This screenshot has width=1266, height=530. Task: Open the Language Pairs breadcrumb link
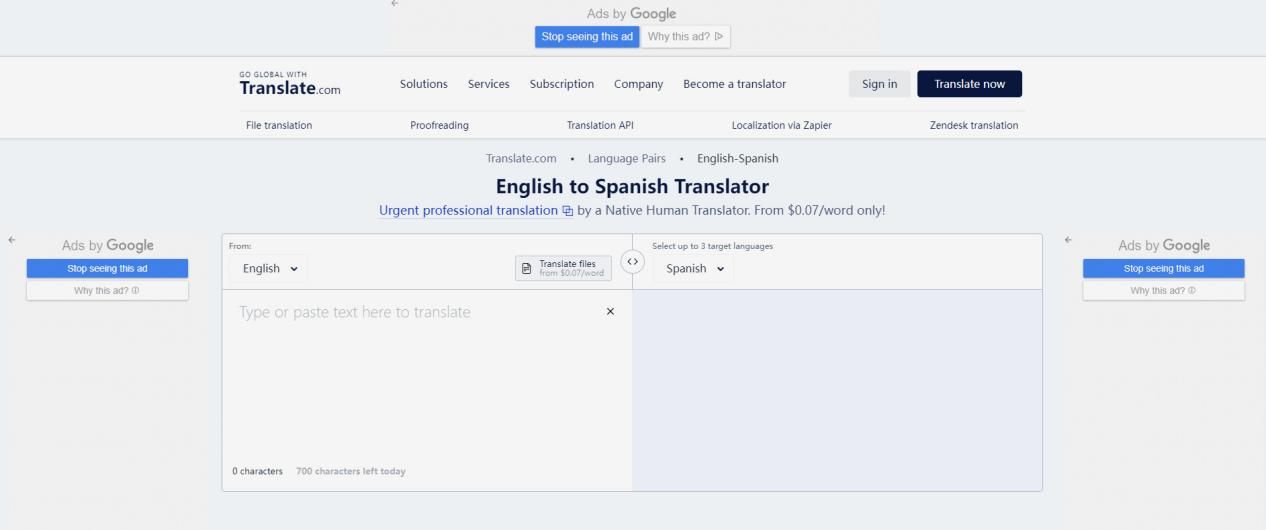pyautogui.click(x=627, y=158)
